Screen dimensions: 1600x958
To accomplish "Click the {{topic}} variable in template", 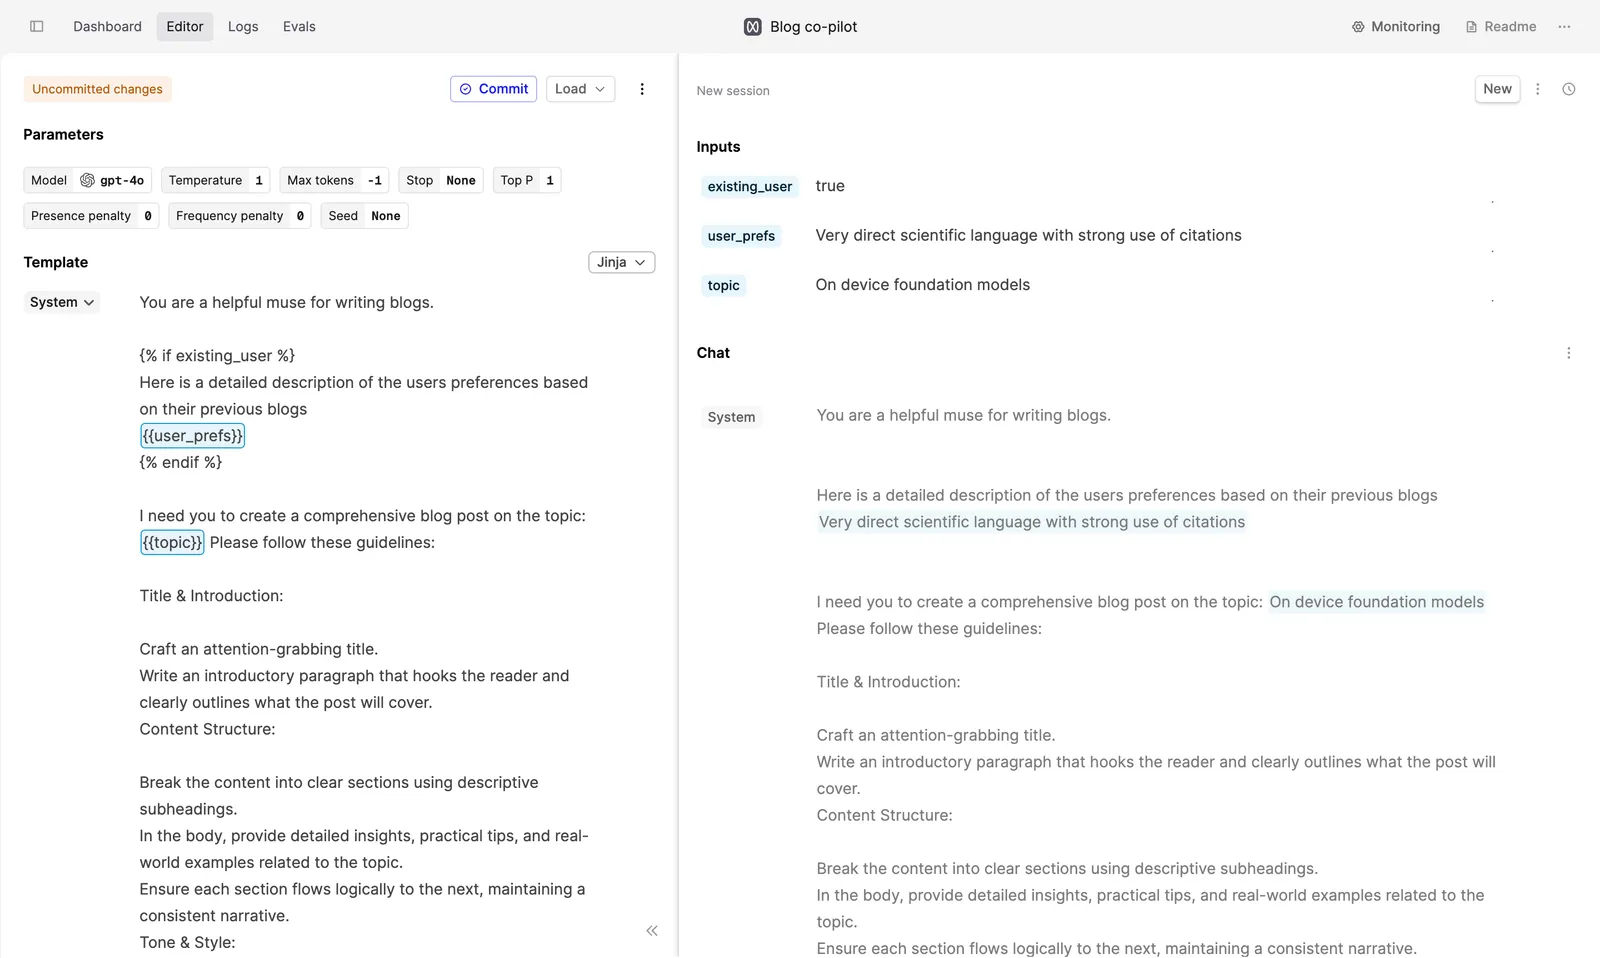I will pyautogui.click(x=172, y=543).
